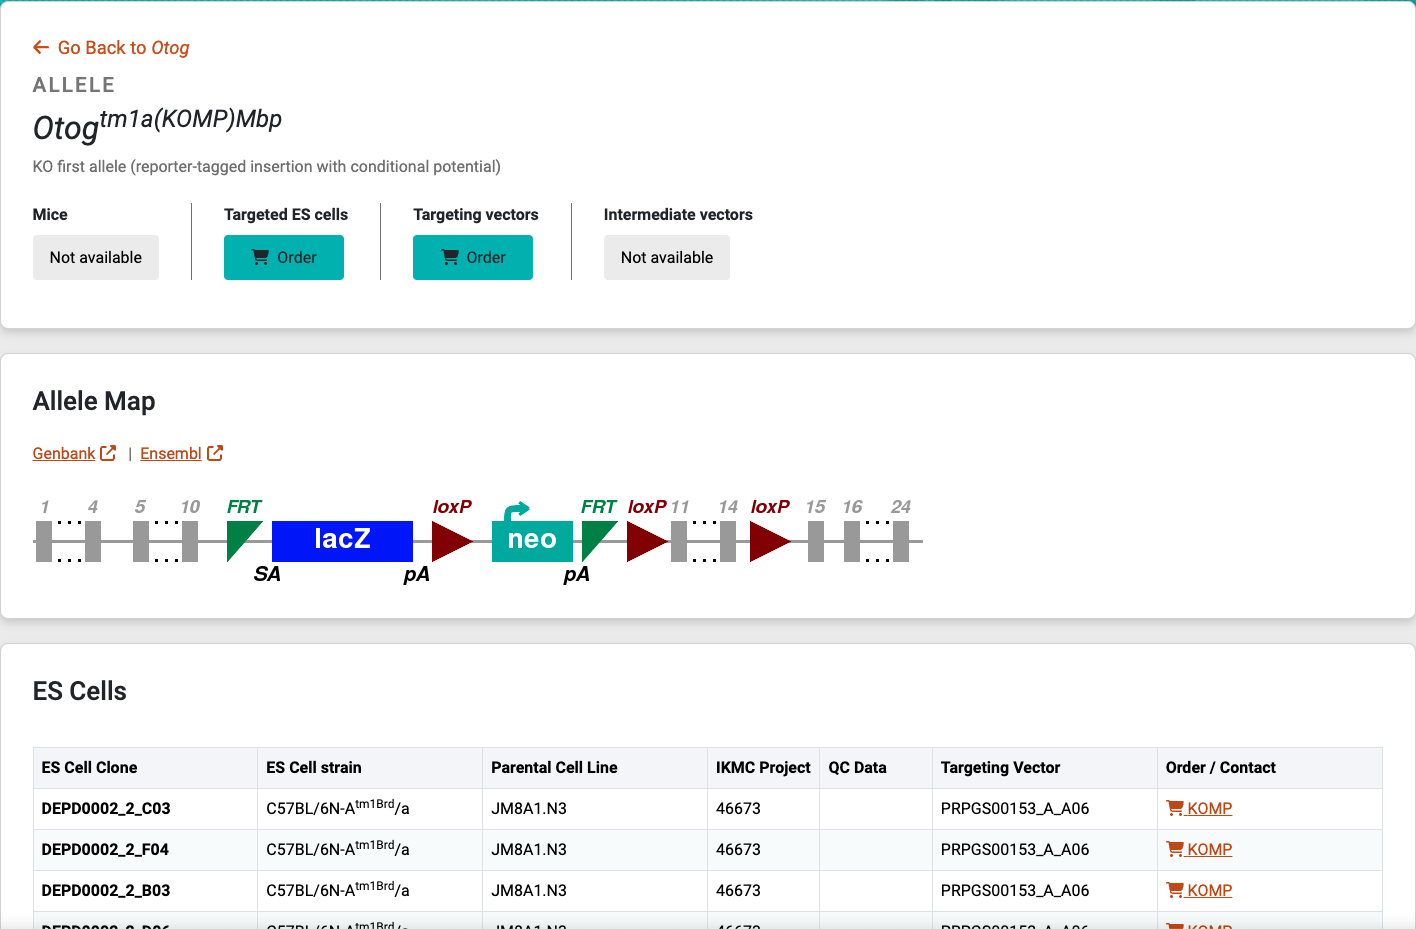Order targeted ES cells

(x=284, y=257)
